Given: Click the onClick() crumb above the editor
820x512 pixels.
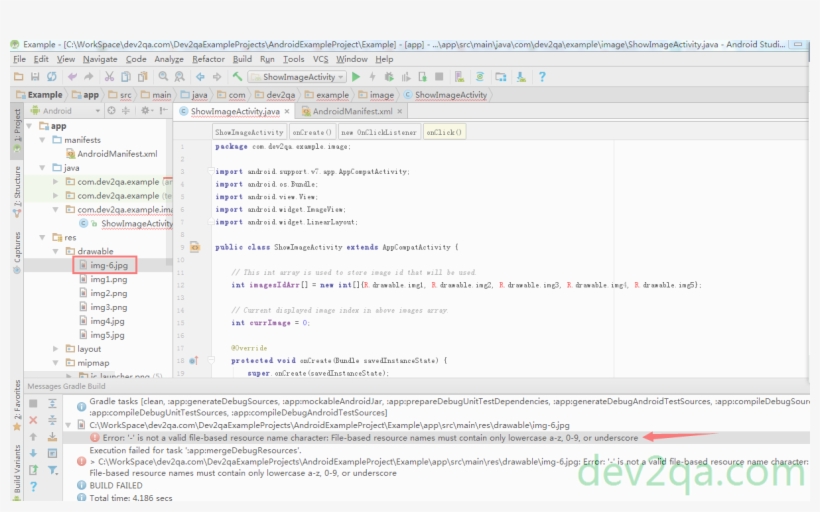Looking at the screenshot, I should pos(444,132).
